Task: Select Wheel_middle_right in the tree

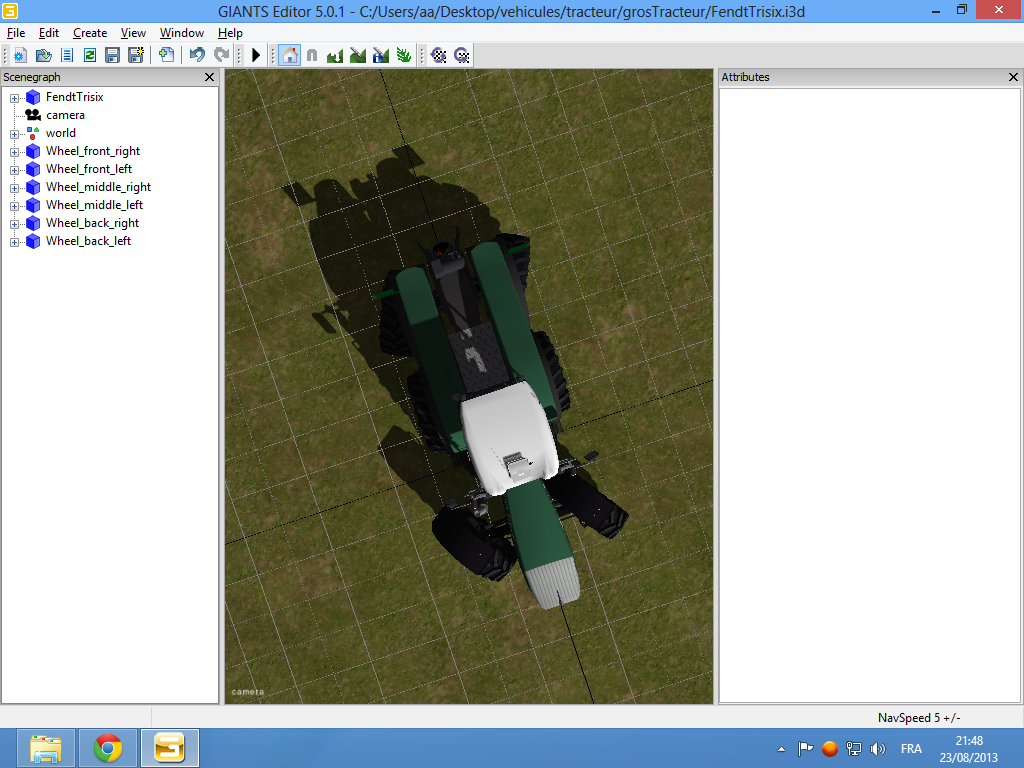Action: 98,187
